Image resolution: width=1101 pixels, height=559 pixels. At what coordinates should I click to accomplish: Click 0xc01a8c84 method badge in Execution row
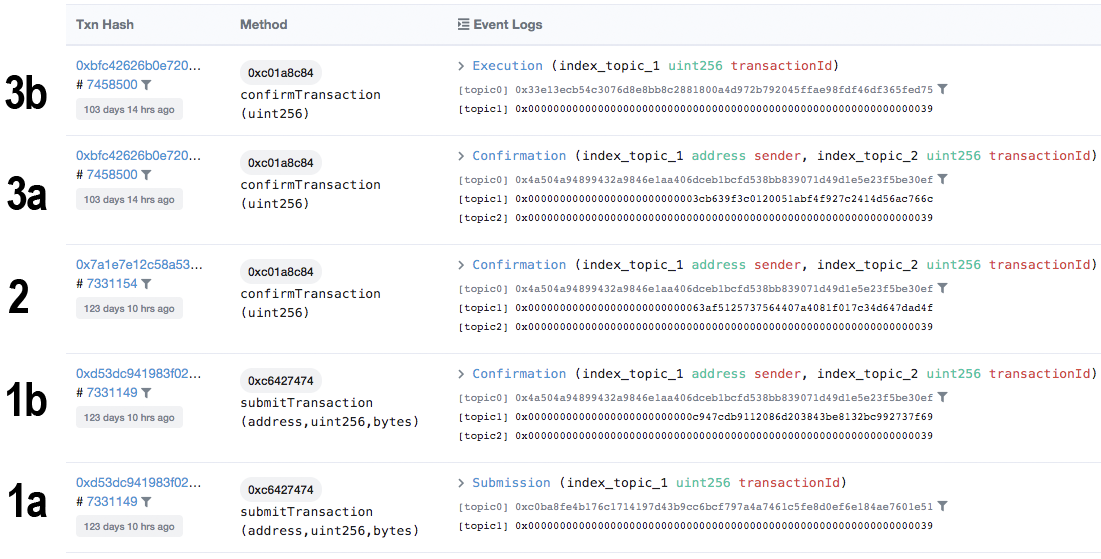pyautogui.click(x=281, y=73)
